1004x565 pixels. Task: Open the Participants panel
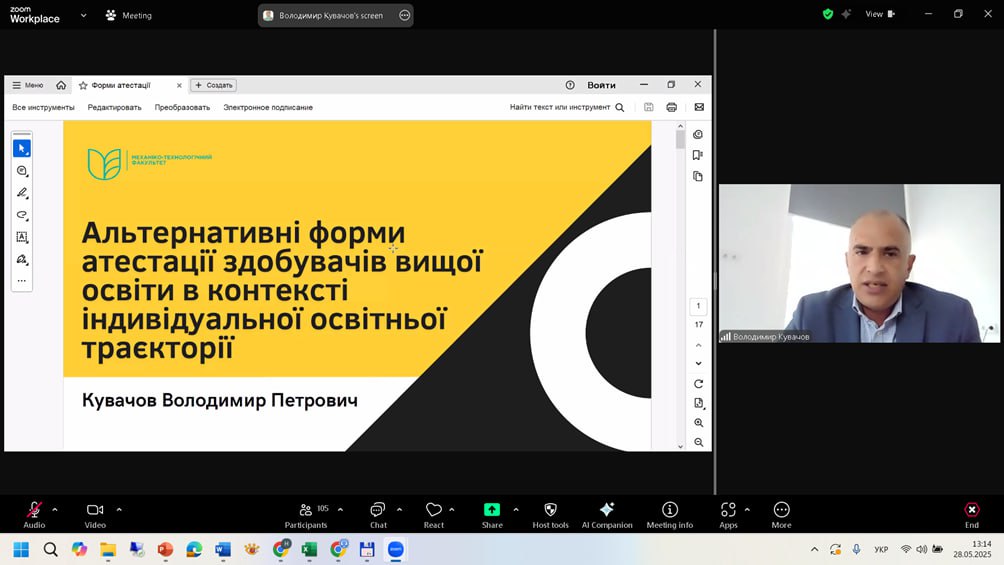pos(306,511)
